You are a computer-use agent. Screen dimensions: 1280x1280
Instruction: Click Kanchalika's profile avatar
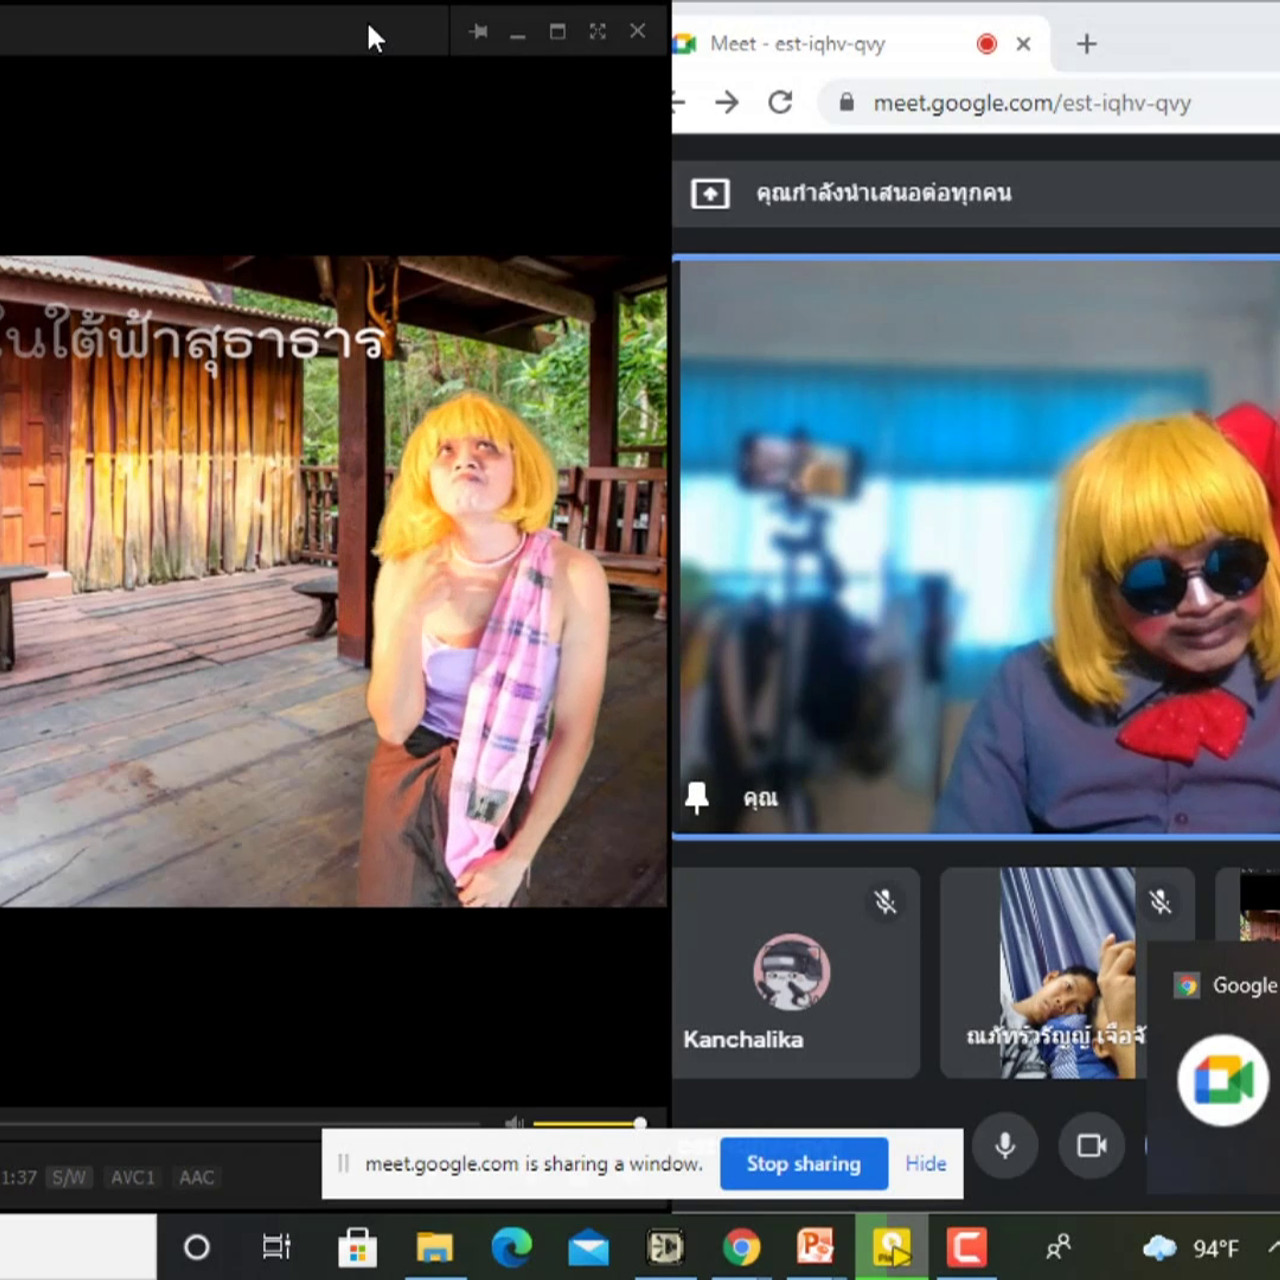click(791, 972)
